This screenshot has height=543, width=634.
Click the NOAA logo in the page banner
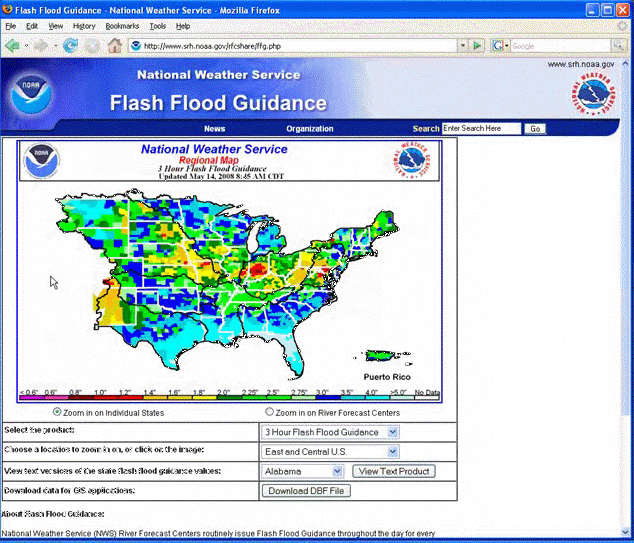31,94
